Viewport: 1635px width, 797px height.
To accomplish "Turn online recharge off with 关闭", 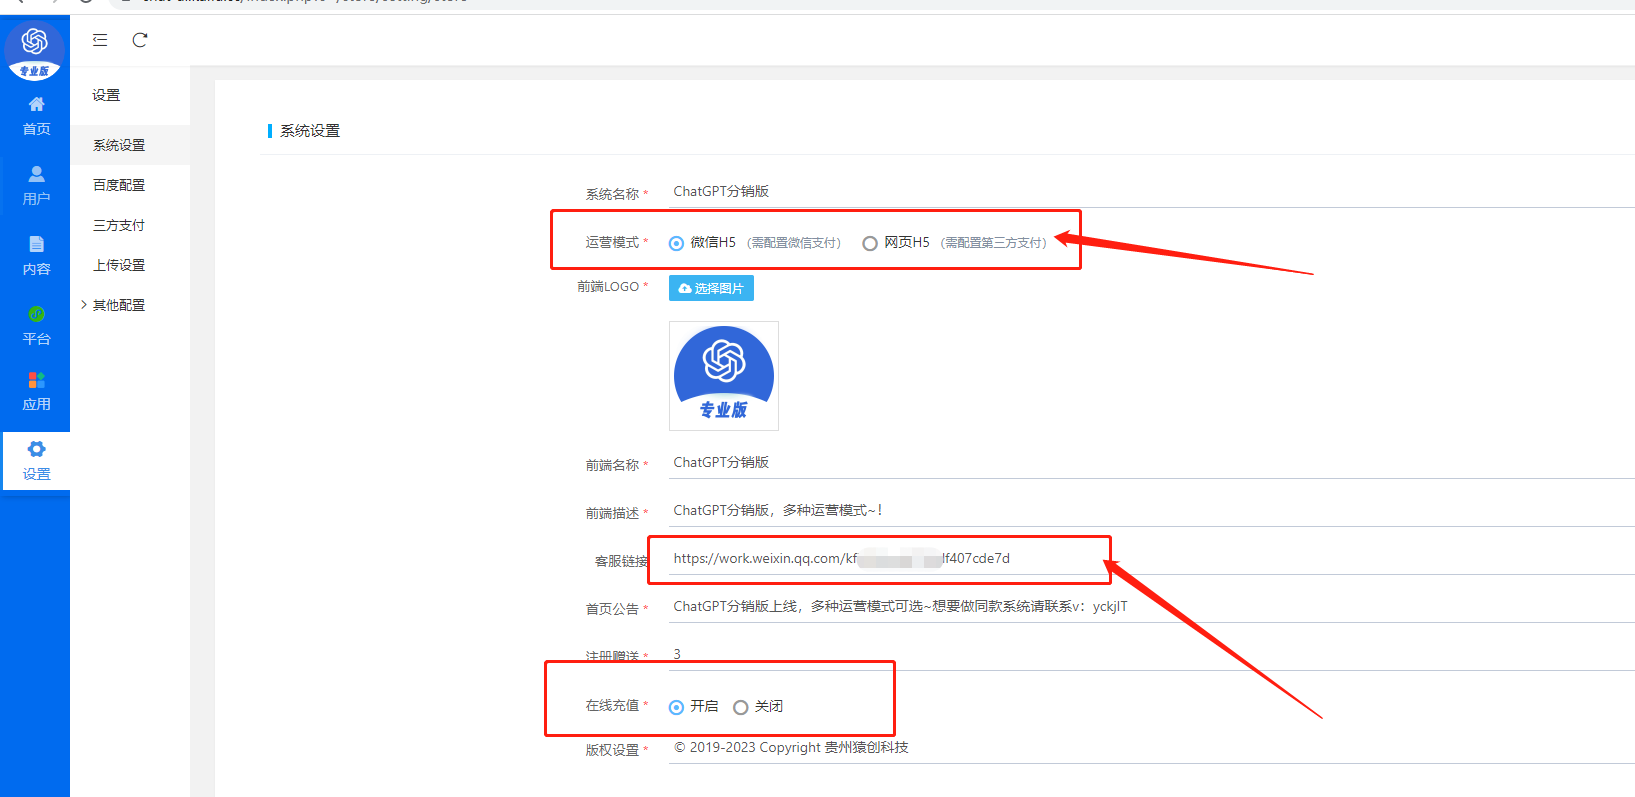I will coord(741,707).
